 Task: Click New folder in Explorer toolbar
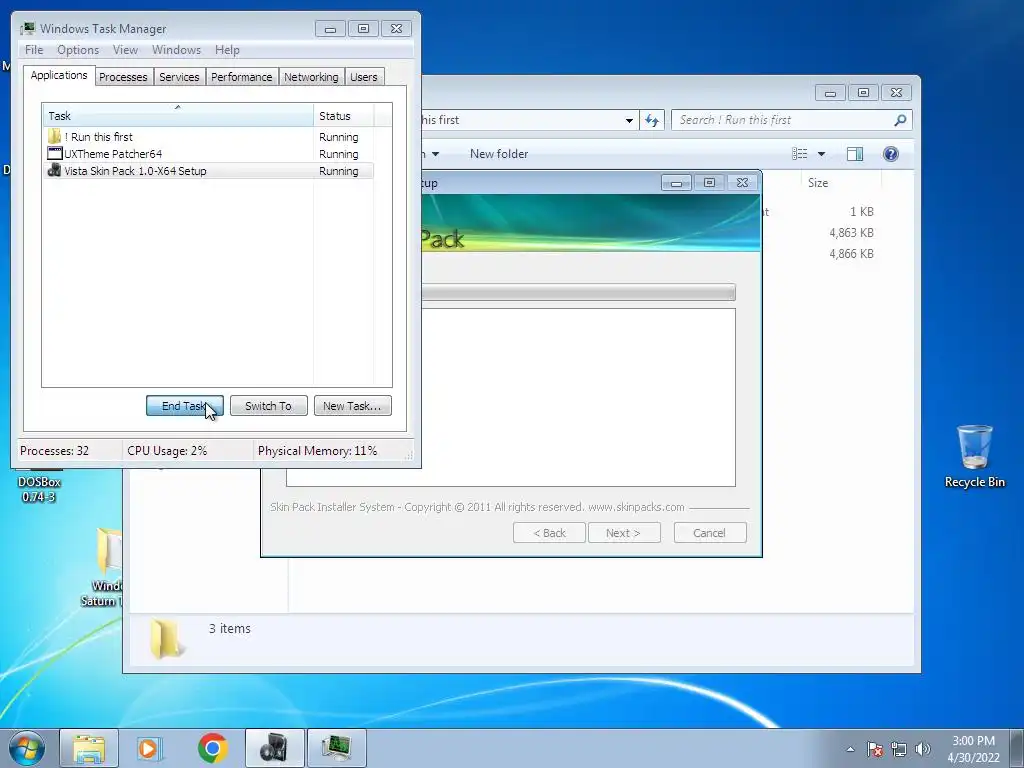499,154
